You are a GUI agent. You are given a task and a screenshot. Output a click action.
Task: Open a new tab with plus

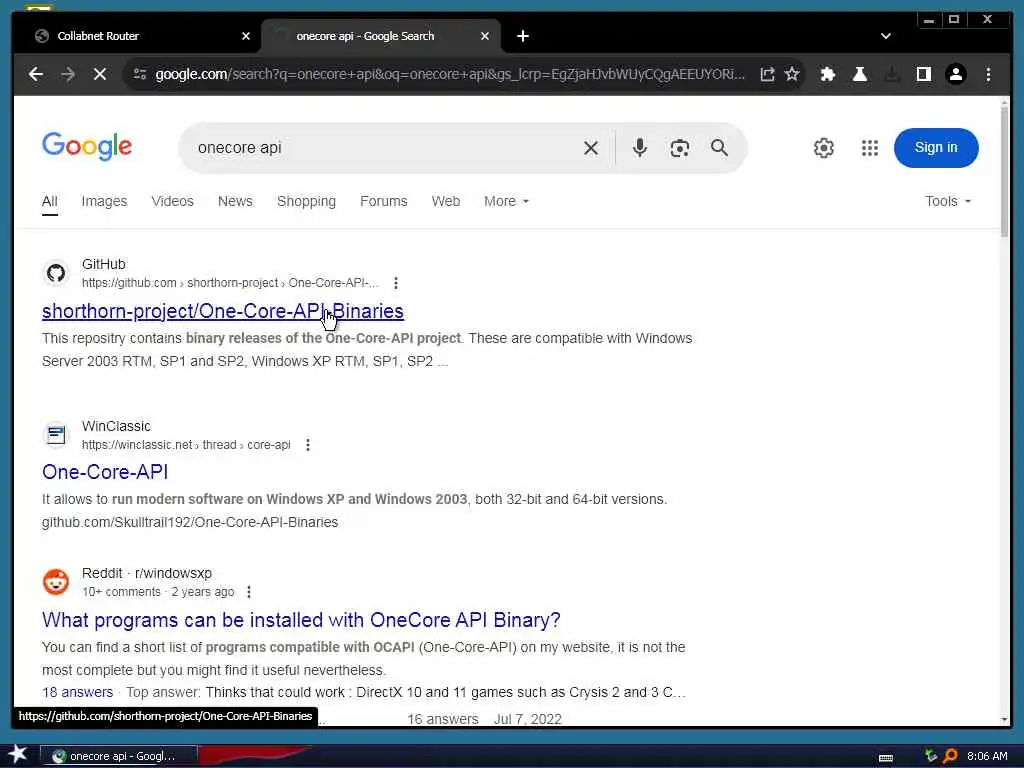[522, 37]
